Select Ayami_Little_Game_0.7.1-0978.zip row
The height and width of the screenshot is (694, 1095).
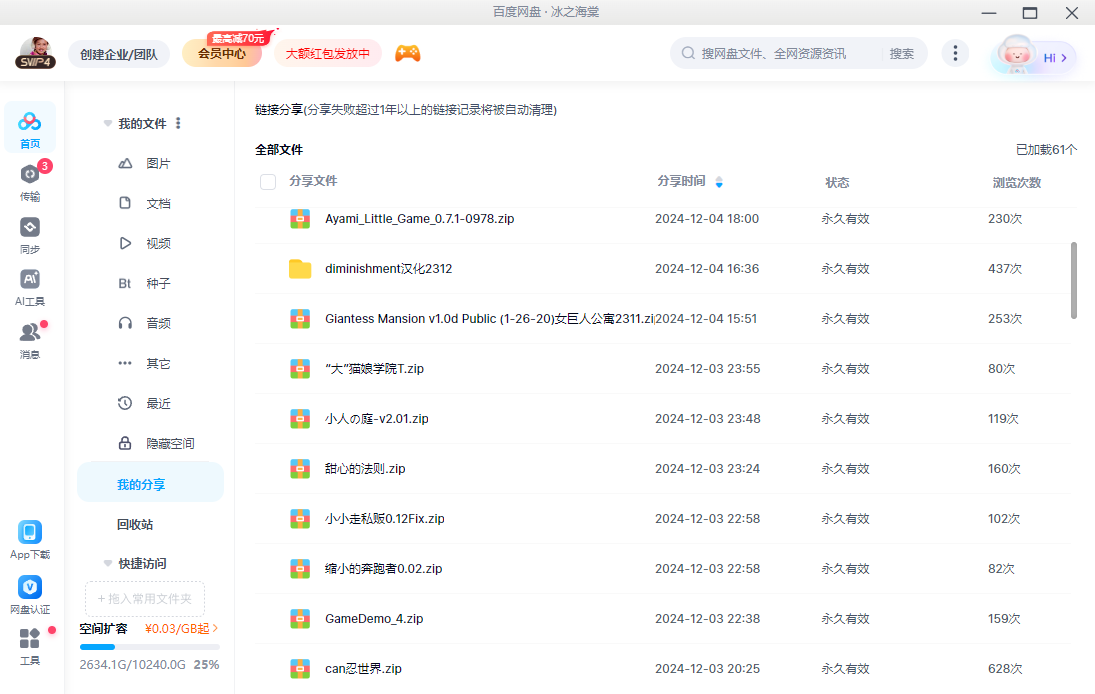coord(662,219)
